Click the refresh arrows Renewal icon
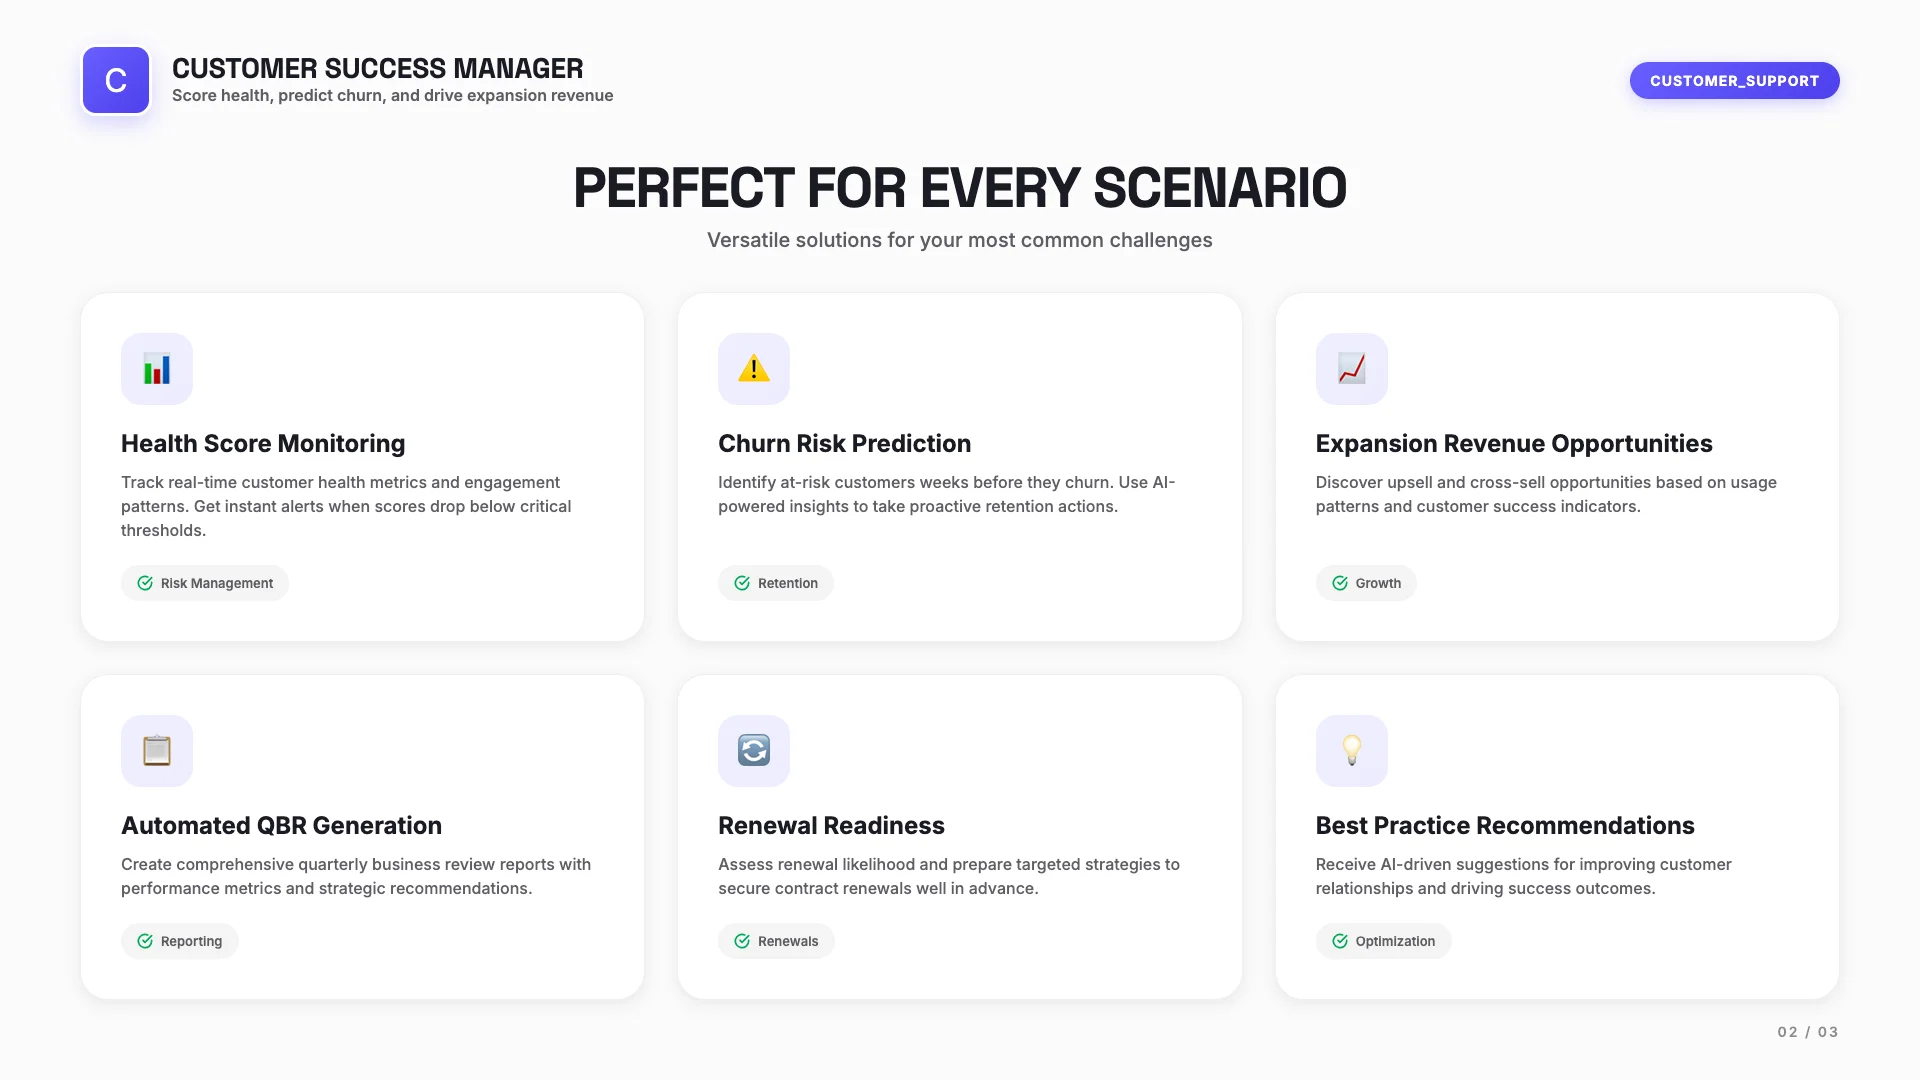1920x1080 pixels. 754,751
